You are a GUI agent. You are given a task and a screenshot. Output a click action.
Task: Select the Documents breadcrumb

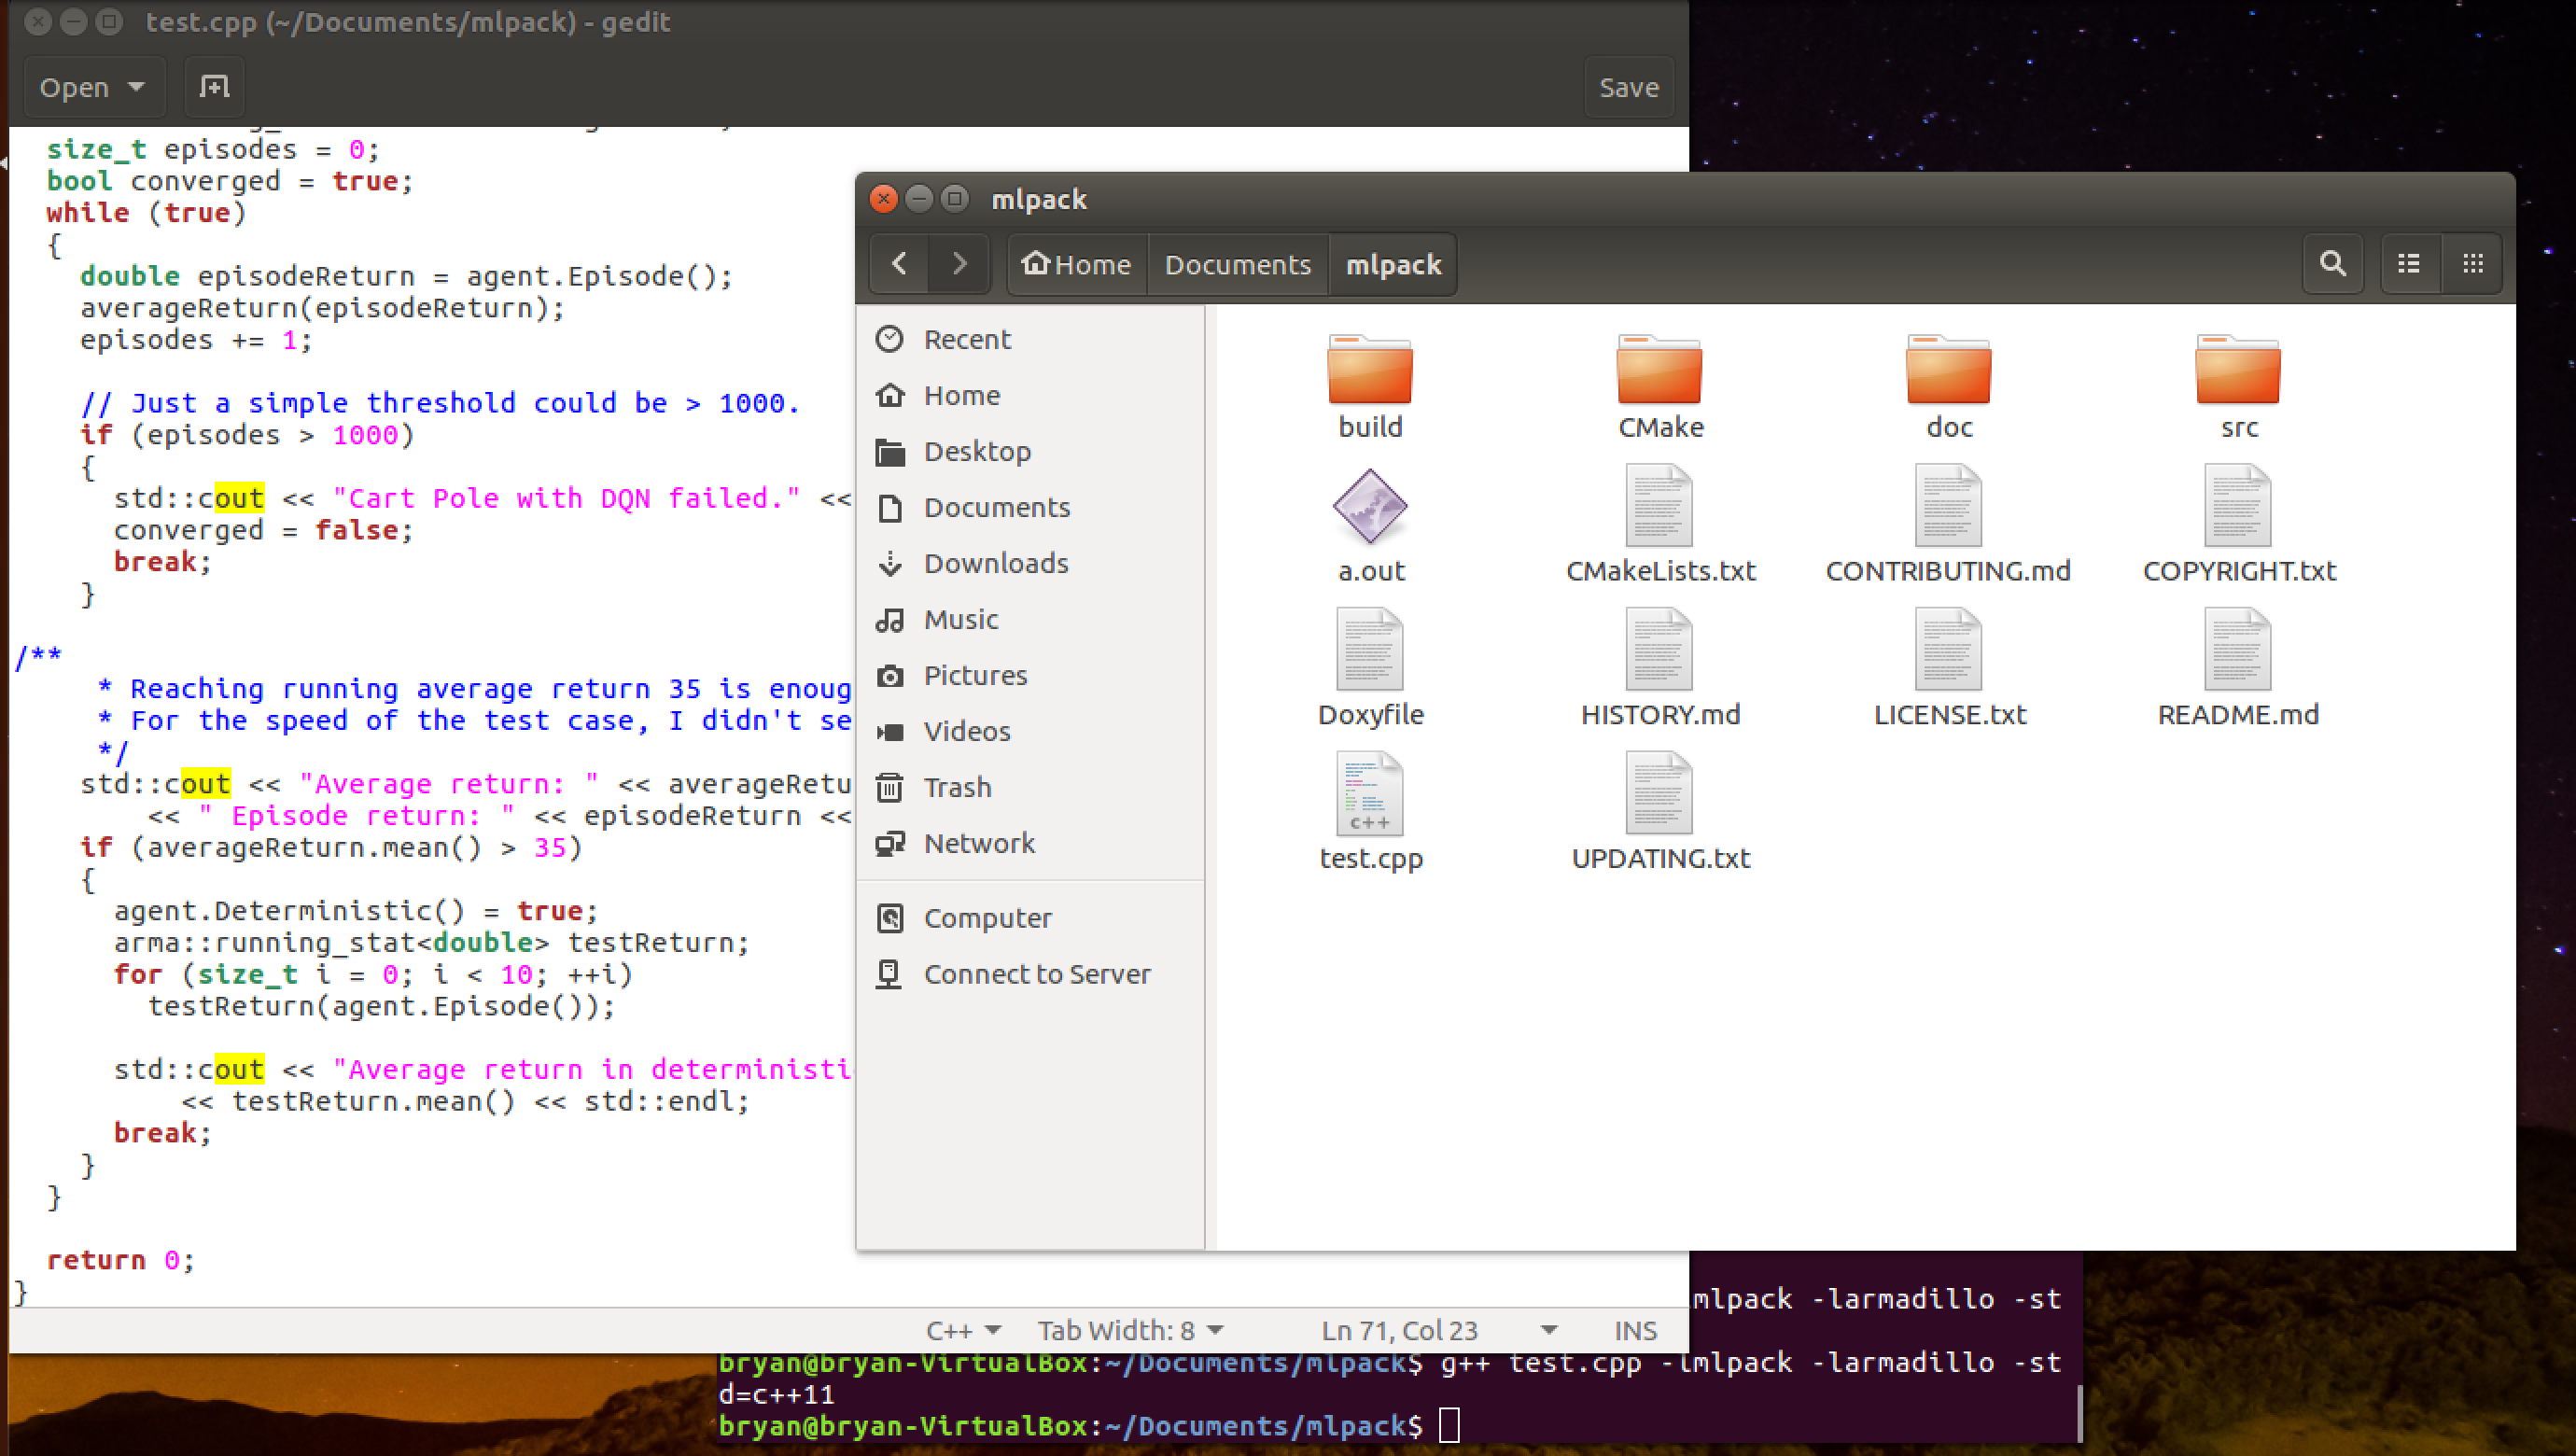1238,264
